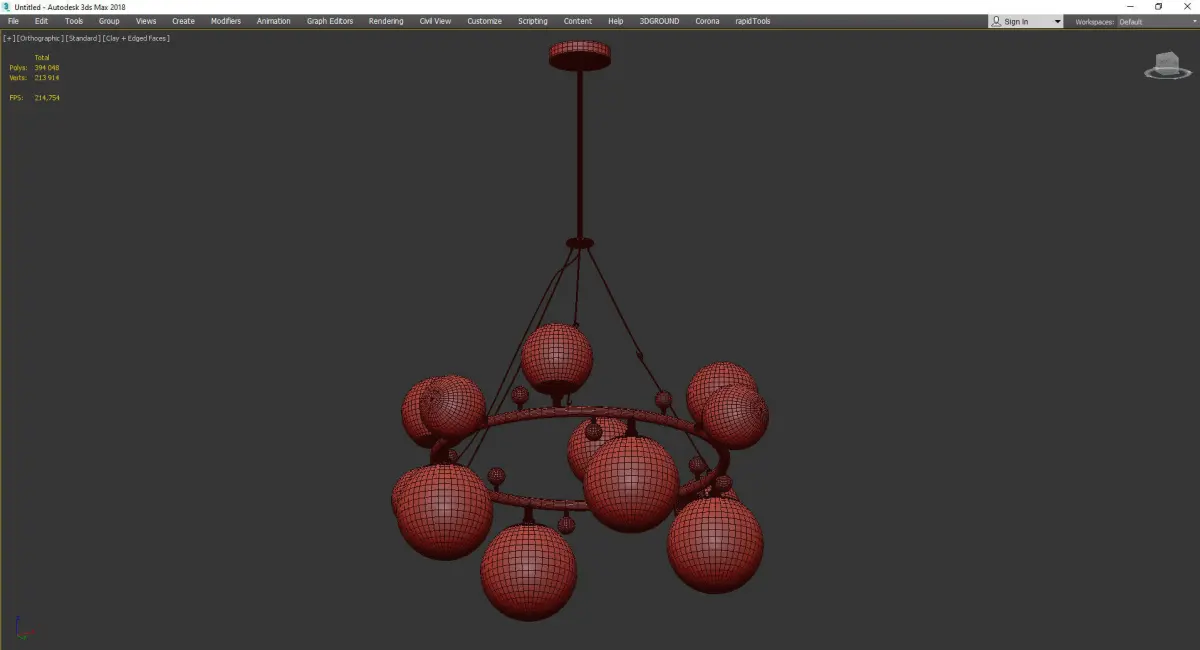Open the Rendering menu
The width and height of the screenshot is (1200, 650).
(386, 21)
